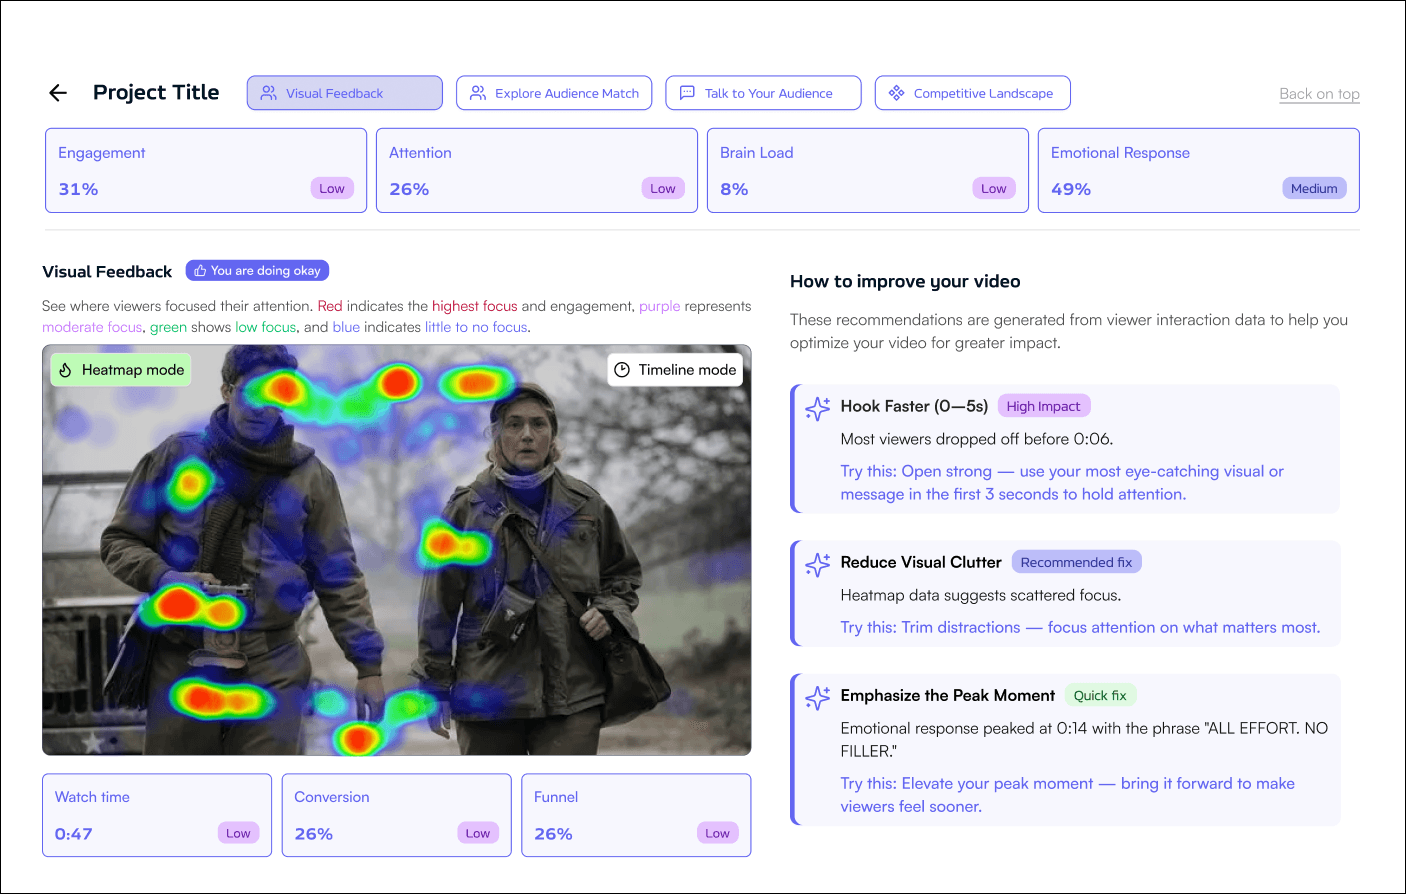Click the sparkle icon beside Reduce Visual Clutter
This screenshot has width=1406, height=894.
818,564
